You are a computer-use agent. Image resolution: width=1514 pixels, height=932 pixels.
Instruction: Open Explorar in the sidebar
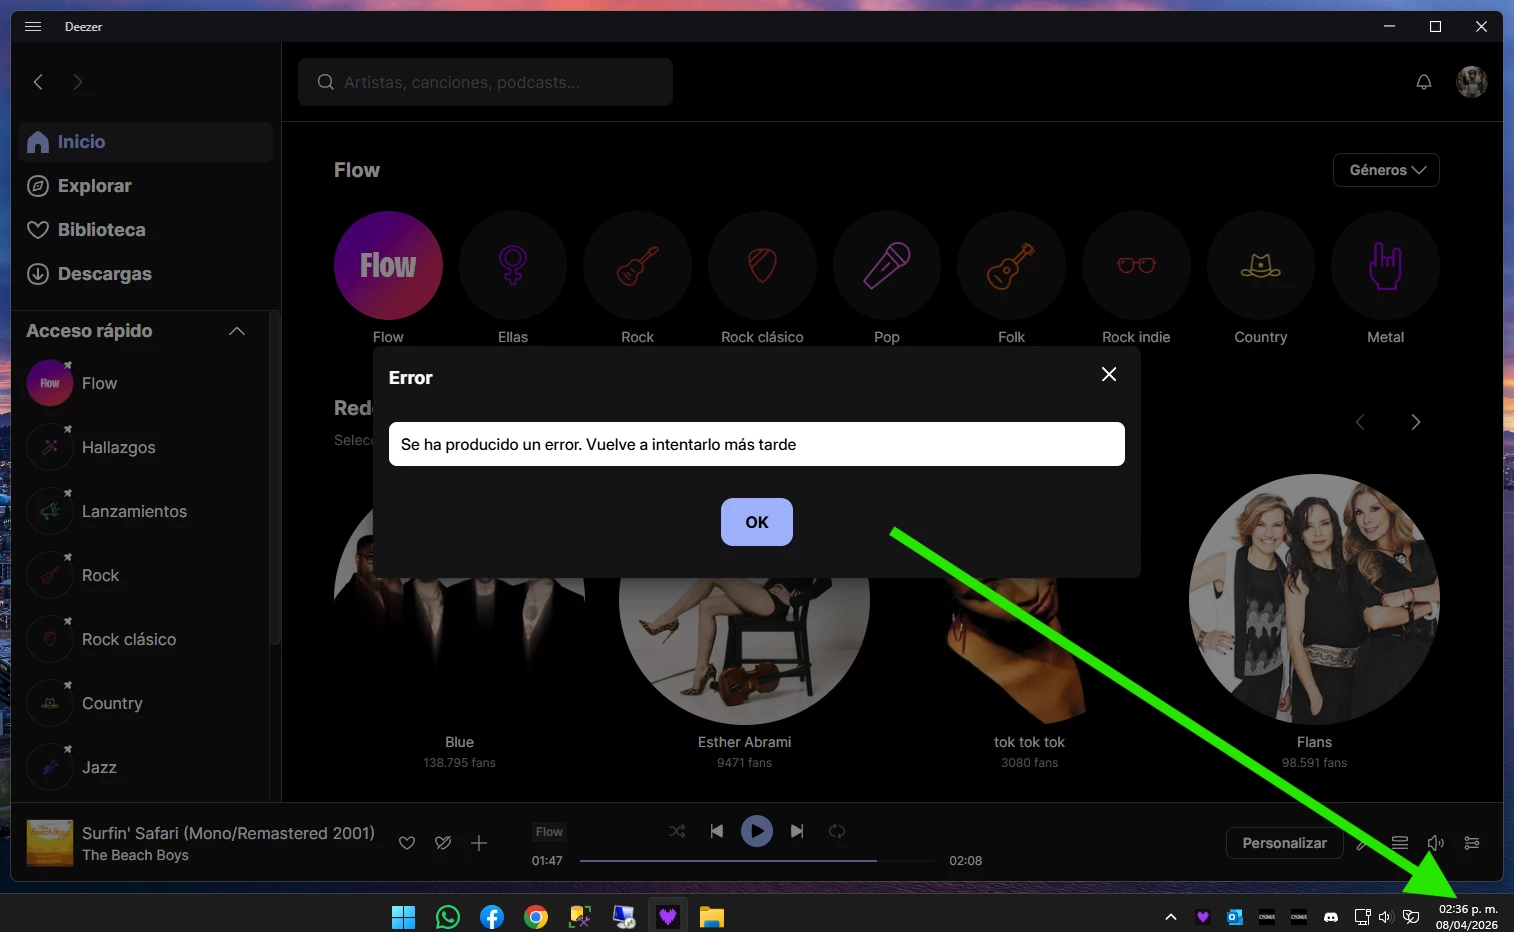click(x=145, y=186)
